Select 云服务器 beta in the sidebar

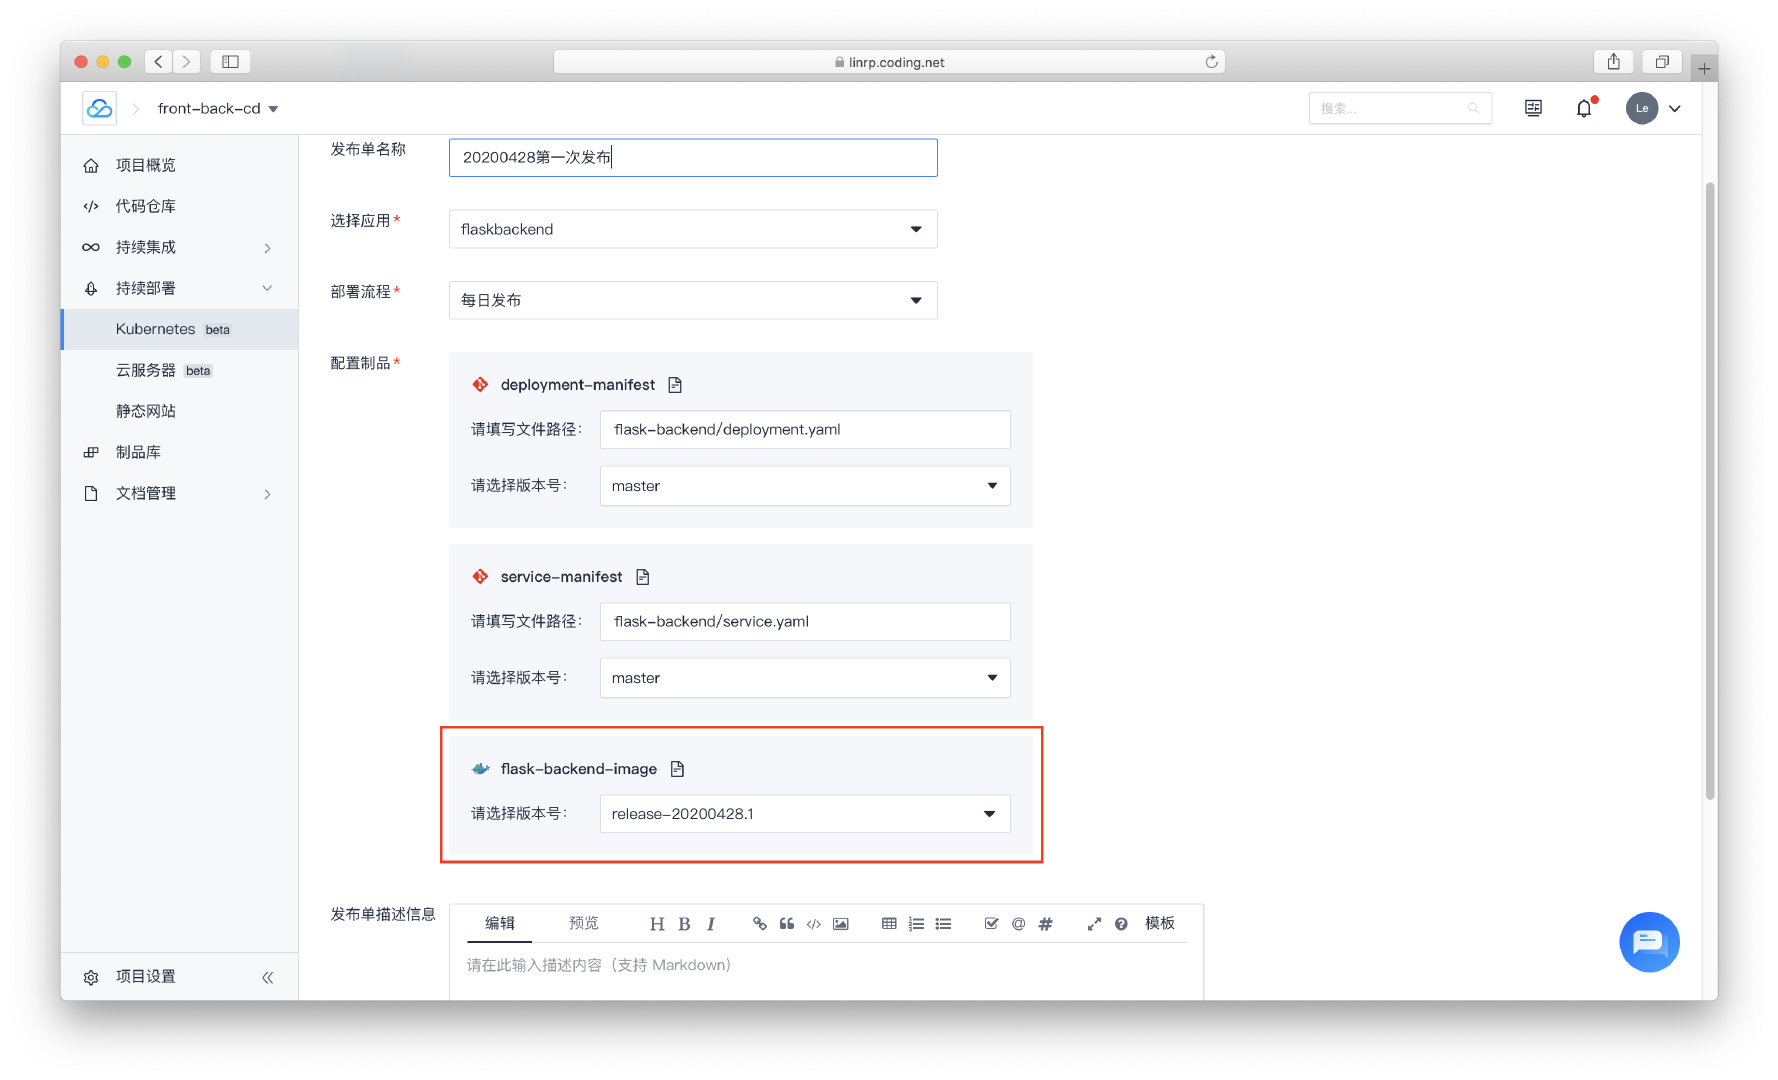pos(180,370)
